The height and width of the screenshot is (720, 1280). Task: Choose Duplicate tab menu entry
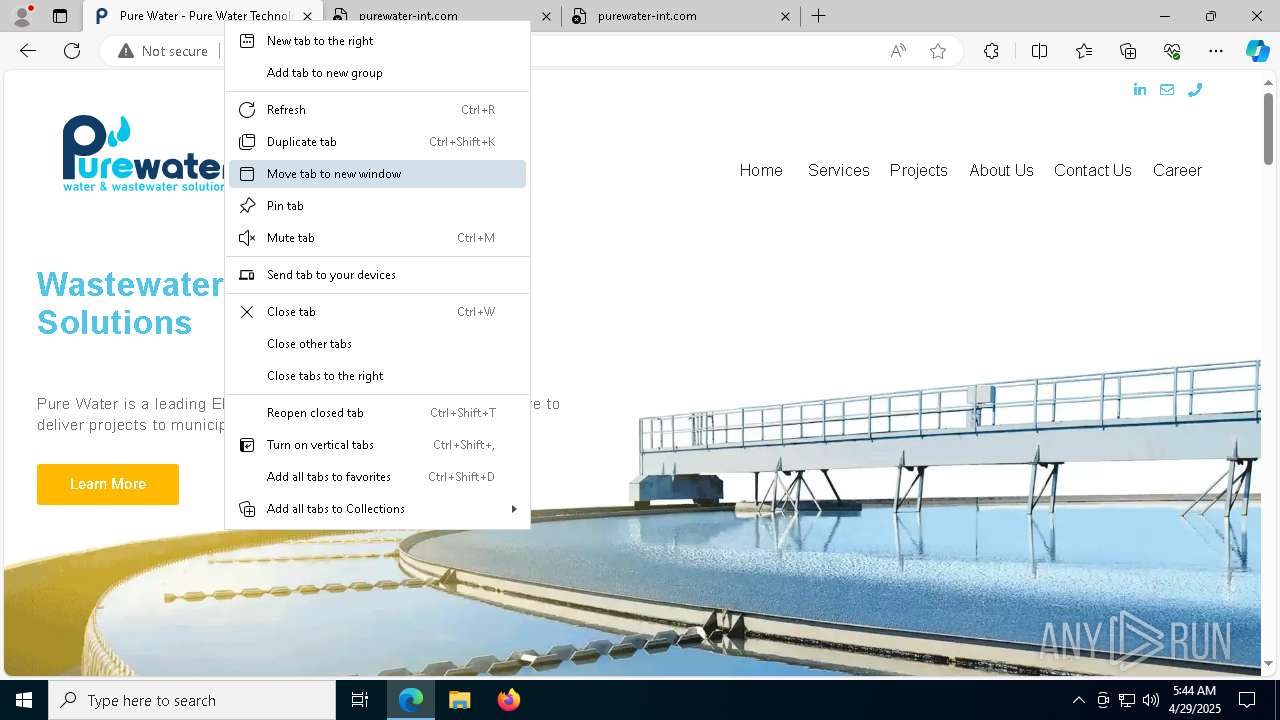tap(377, 142)
